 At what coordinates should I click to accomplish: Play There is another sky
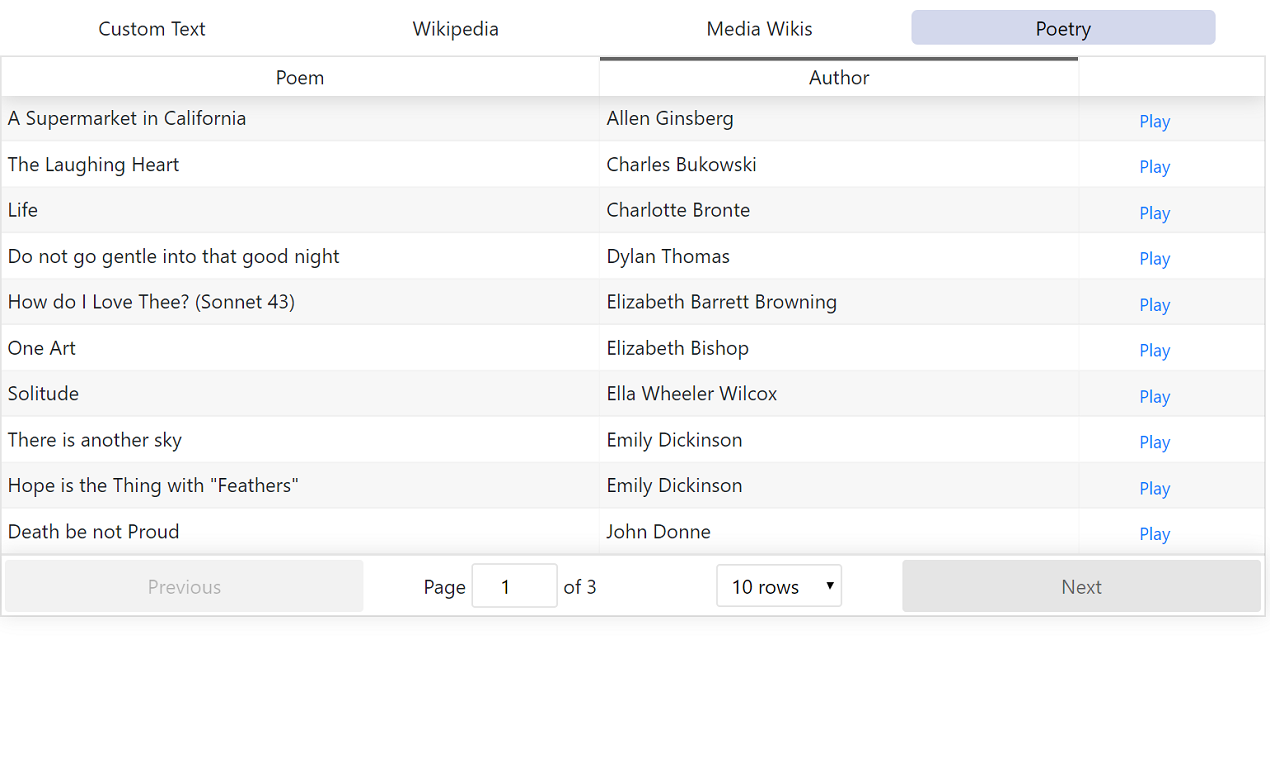tap(1154, 442)
